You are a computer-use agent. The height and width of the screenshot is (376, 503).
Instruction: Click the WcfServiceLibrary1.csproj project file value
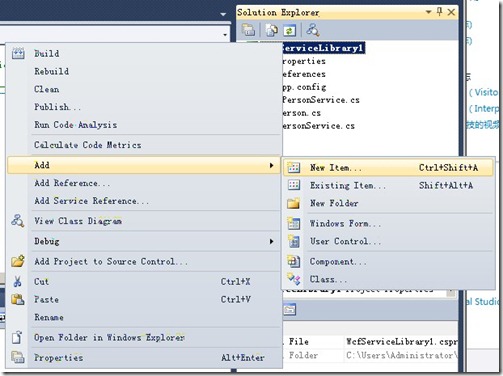click(x=401, y=341)
